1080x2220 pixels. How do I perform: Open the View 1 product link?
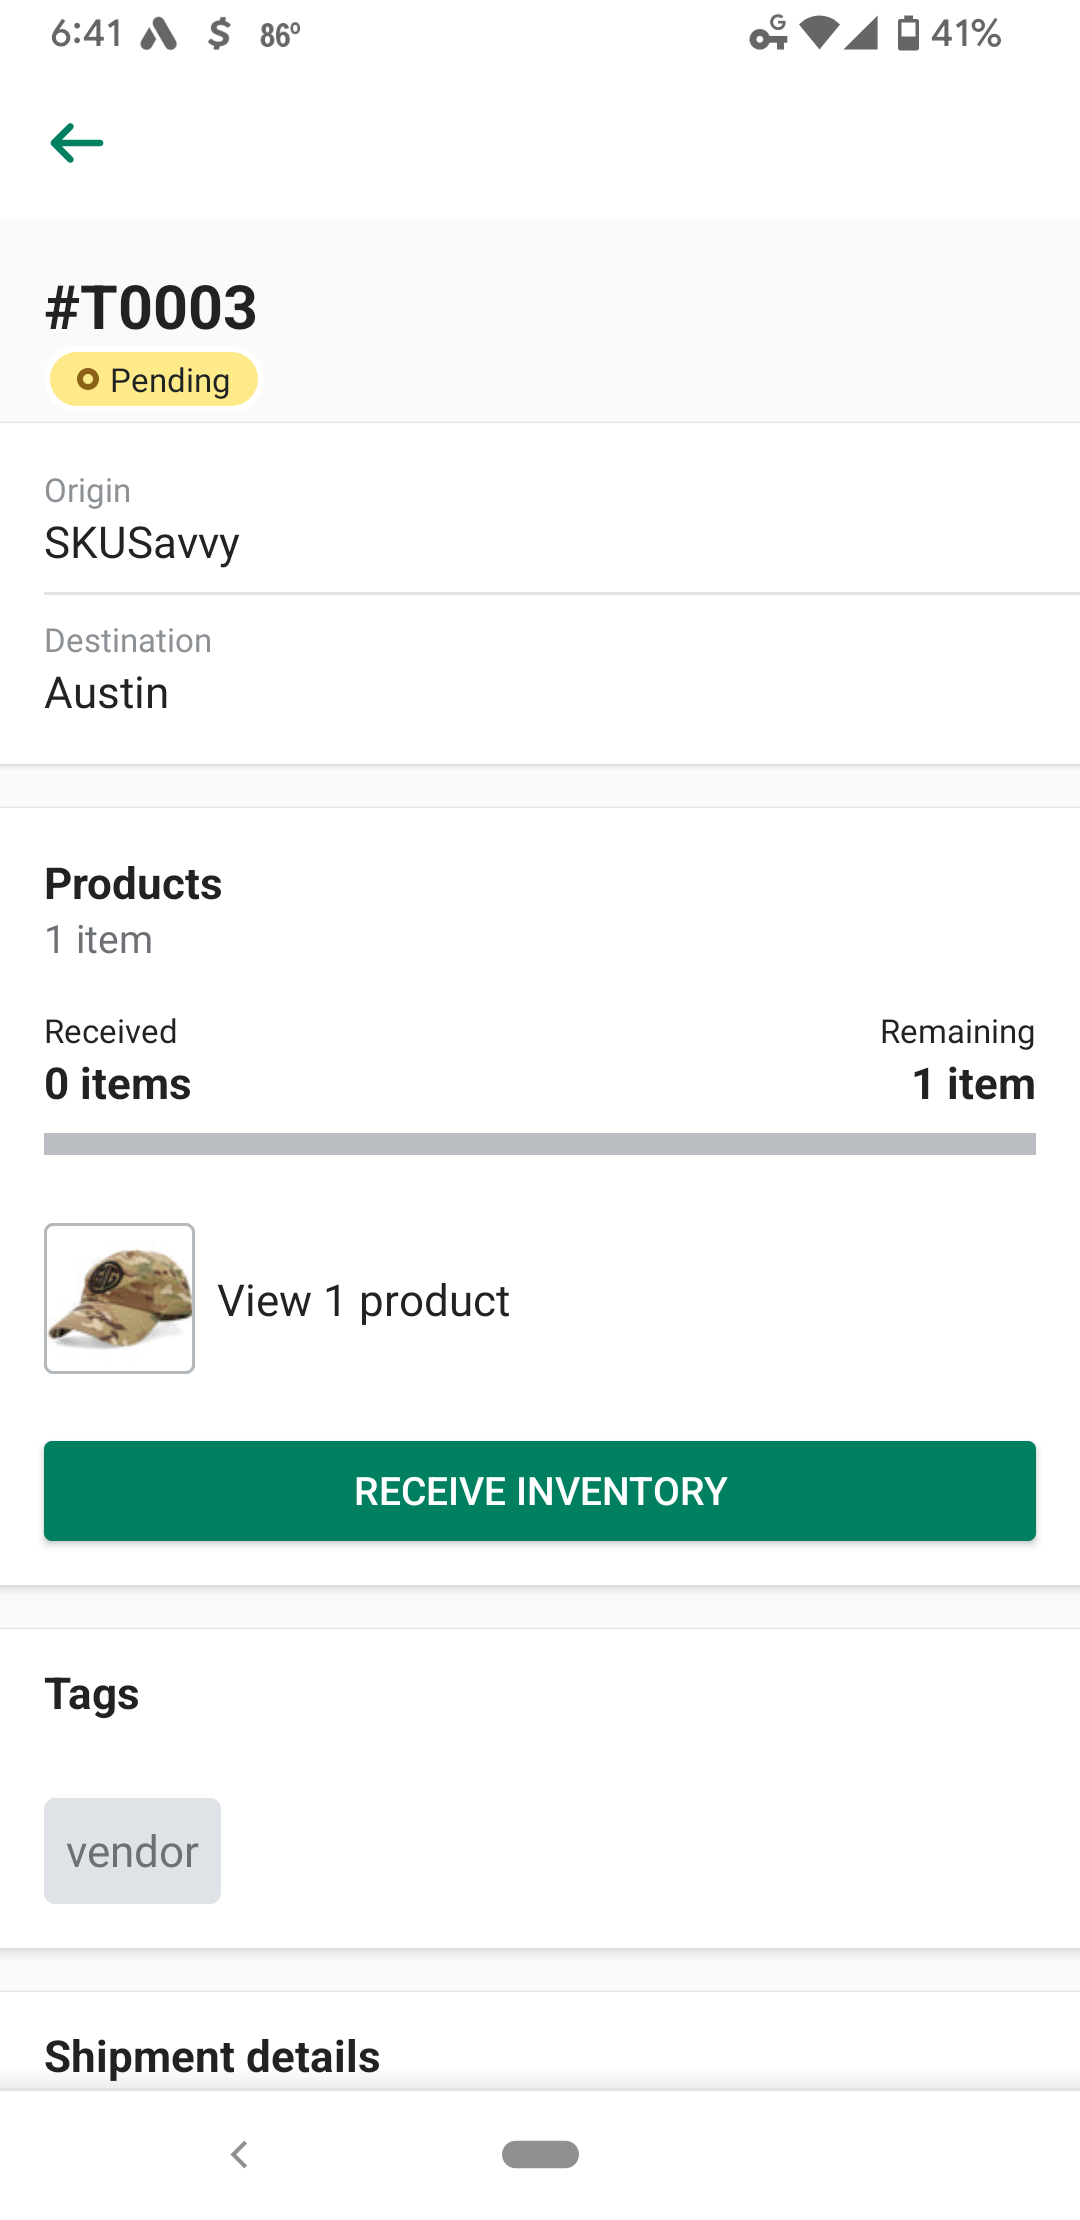point(364,1300)
